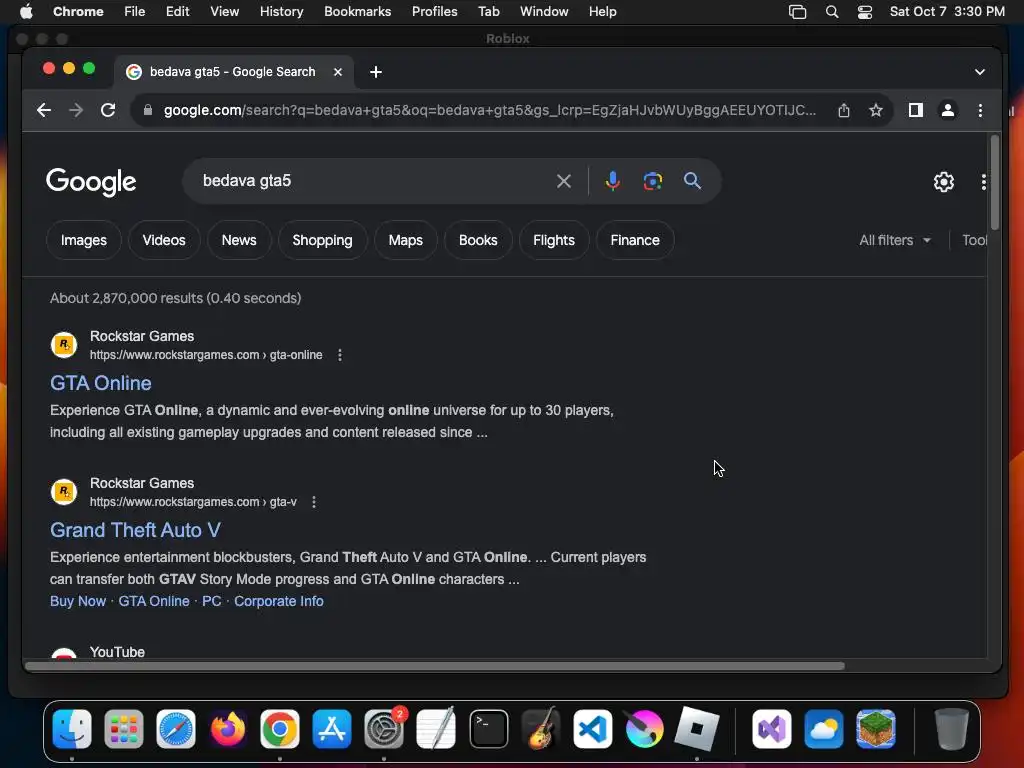Viewport: 1024px width, 768px height.
Task: Open the tab search chevron
Action: (x=980, y=72)
